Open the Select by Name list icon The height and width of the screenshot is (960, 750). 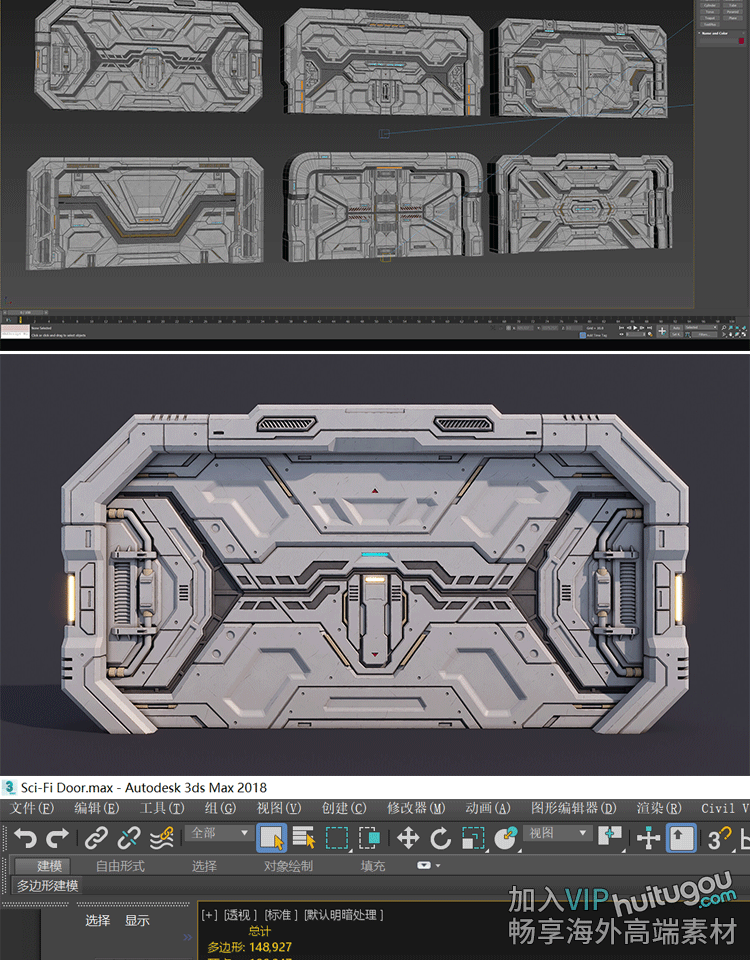point(304,838)
